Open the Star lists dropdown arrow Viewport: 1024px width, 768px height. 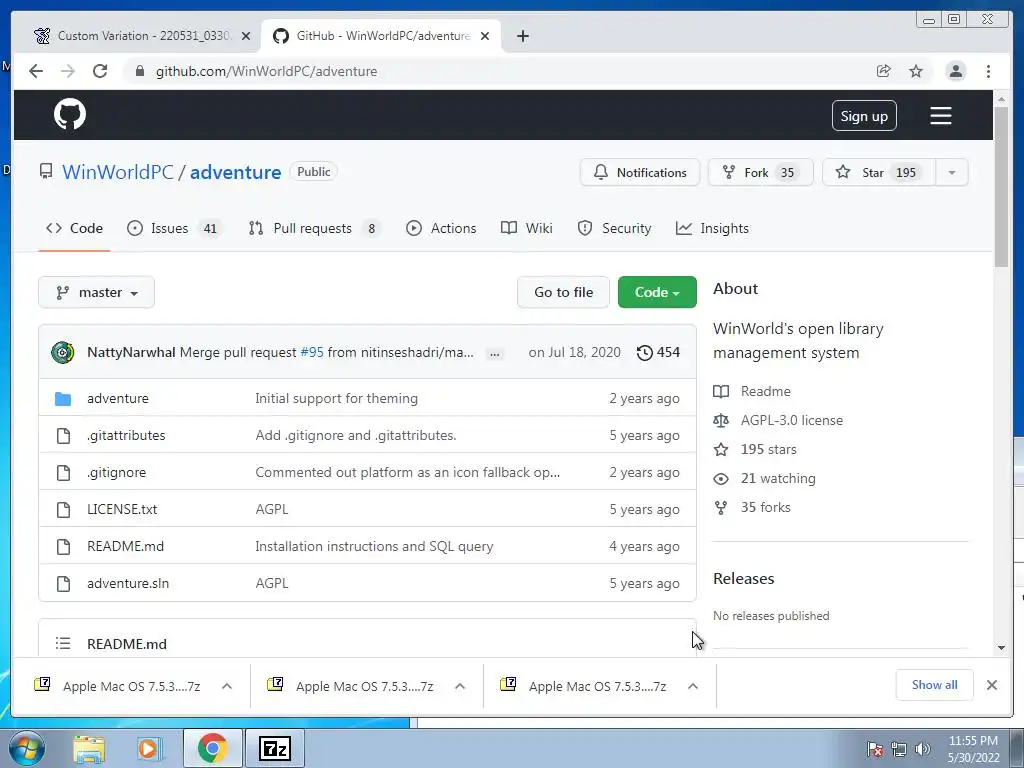pos(952,172)
